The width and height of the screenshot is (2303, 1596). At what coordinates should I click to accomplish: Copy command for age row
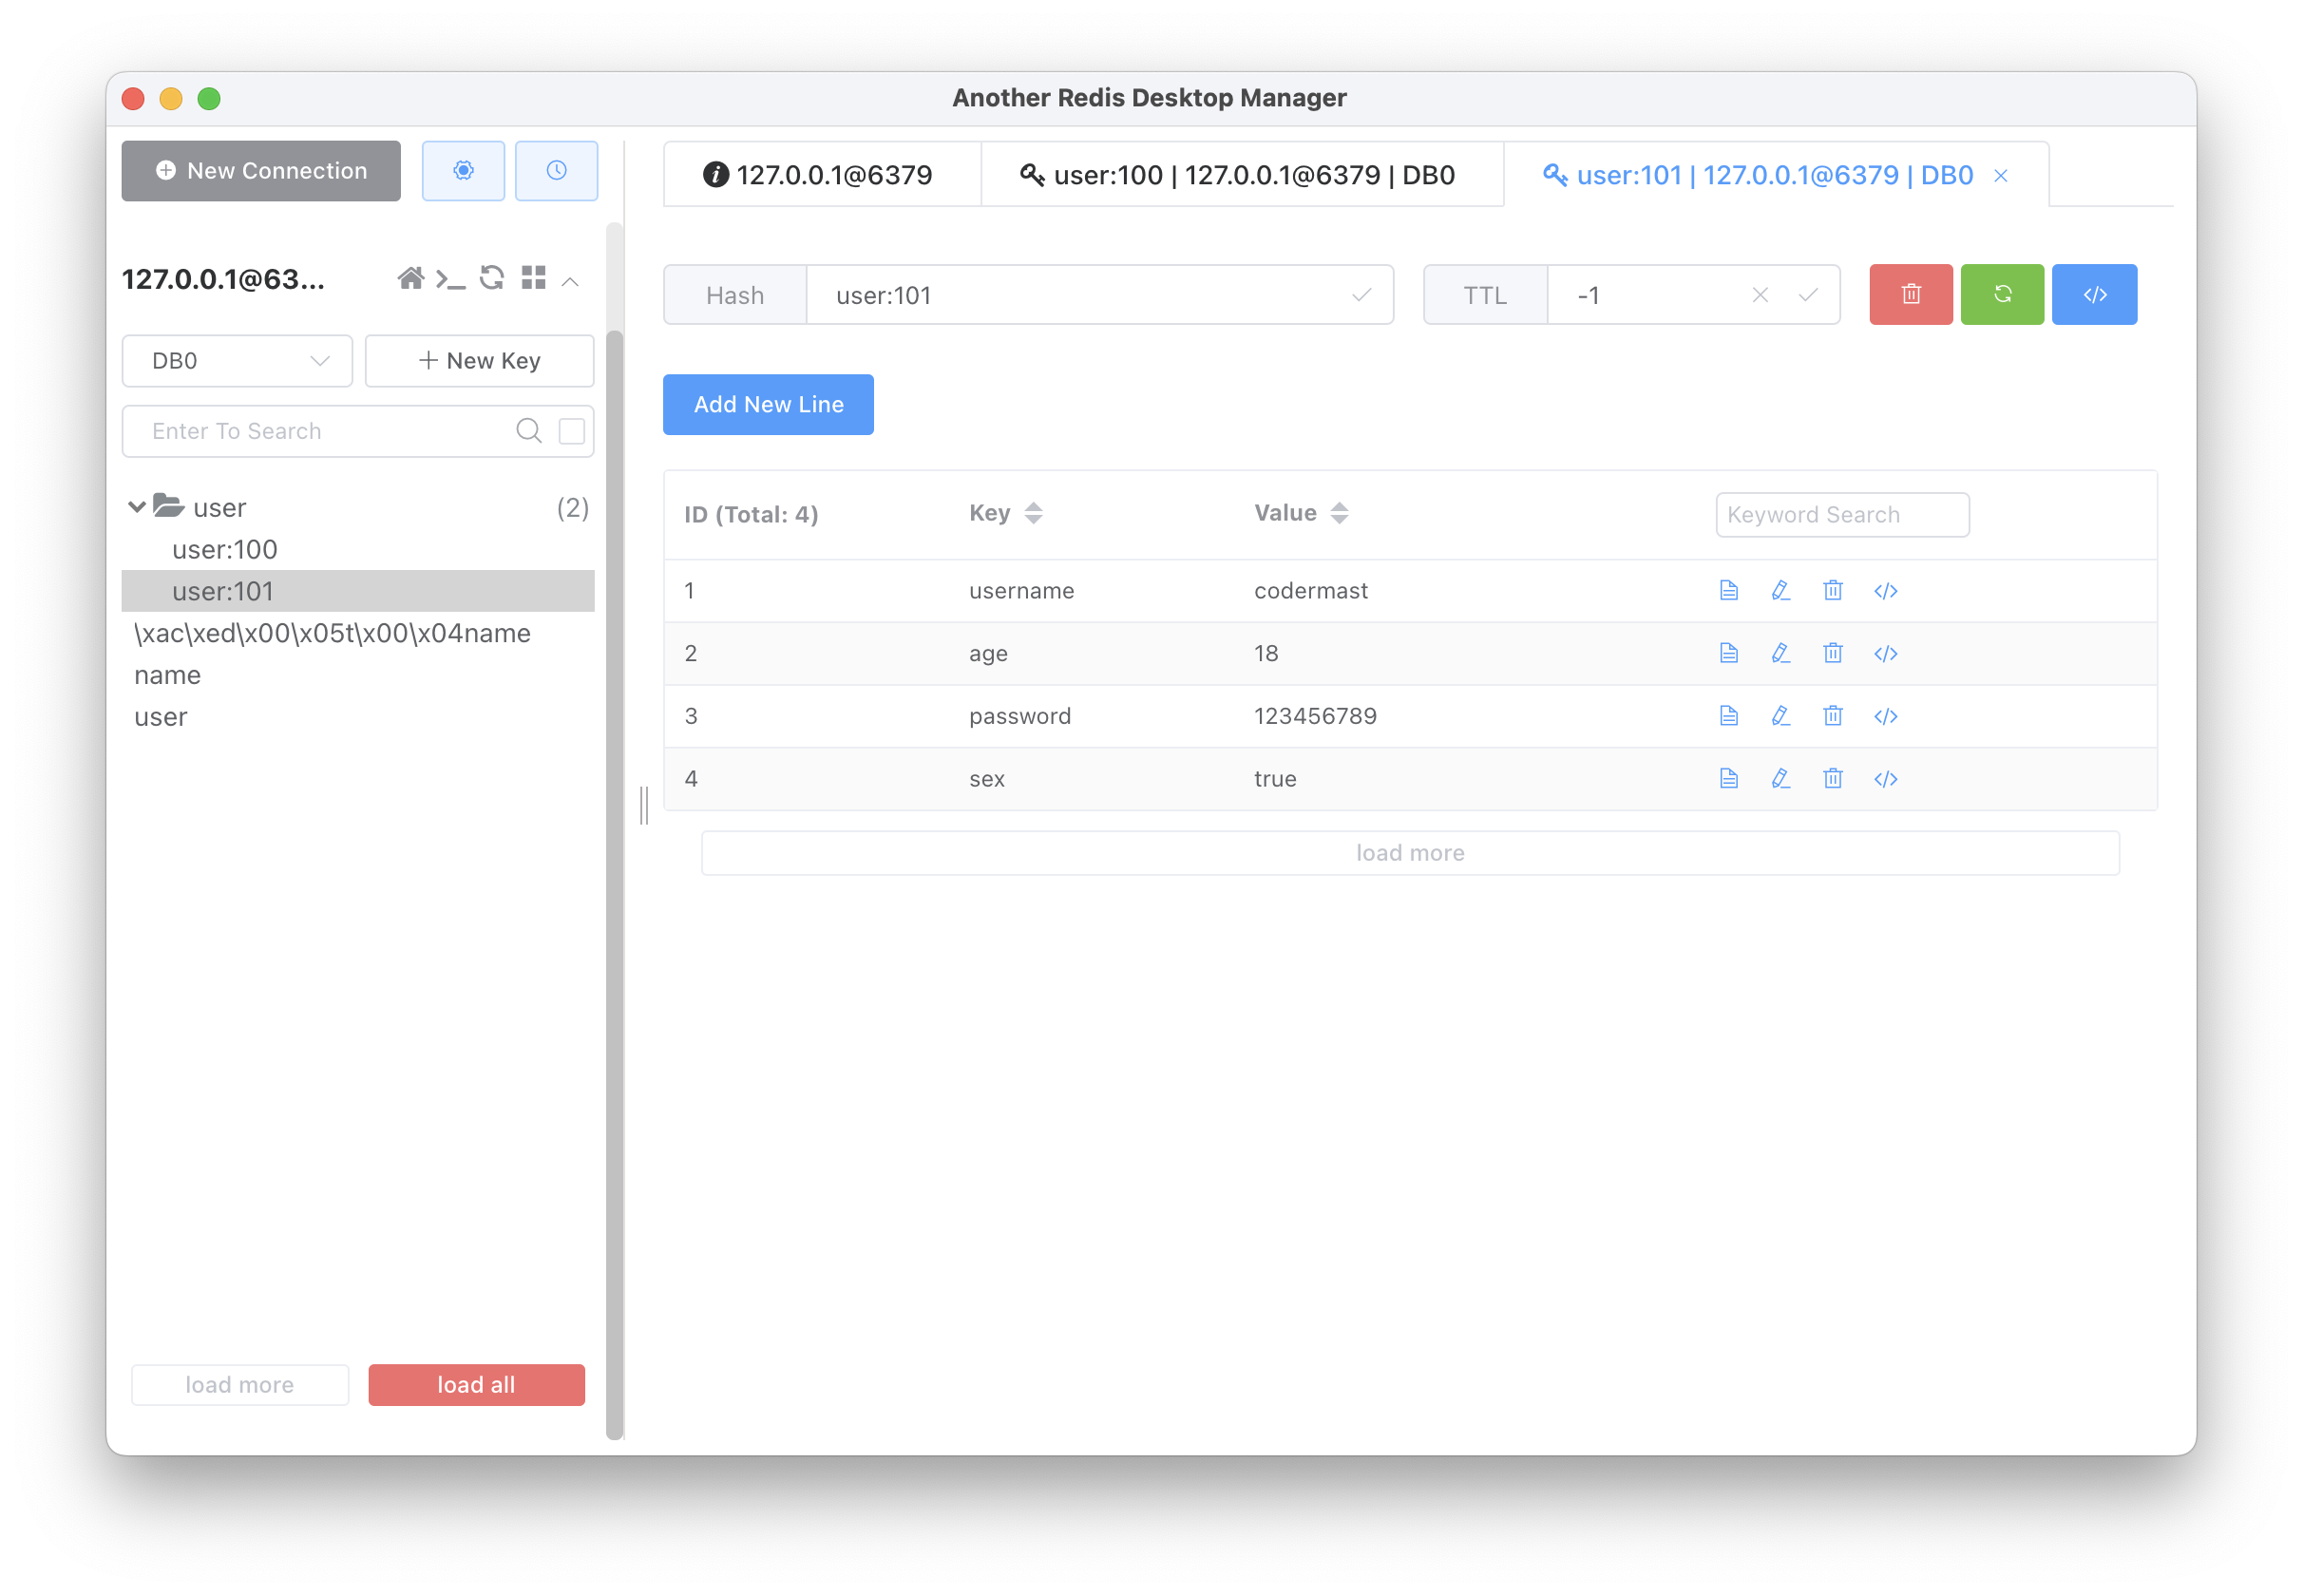point(1885,653)
